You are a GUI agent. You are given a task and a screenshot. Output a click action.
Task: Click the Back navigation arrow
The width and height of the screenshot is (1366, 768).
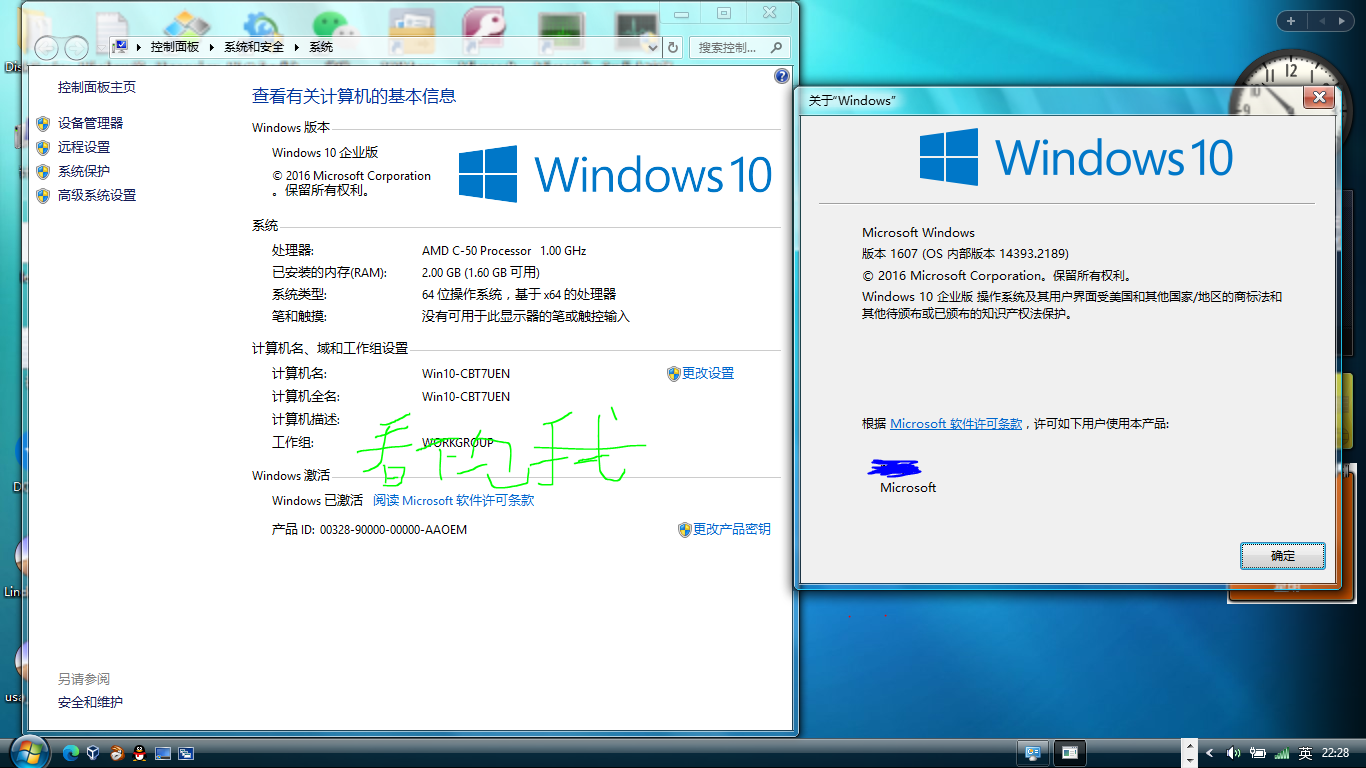pos(46,47)
